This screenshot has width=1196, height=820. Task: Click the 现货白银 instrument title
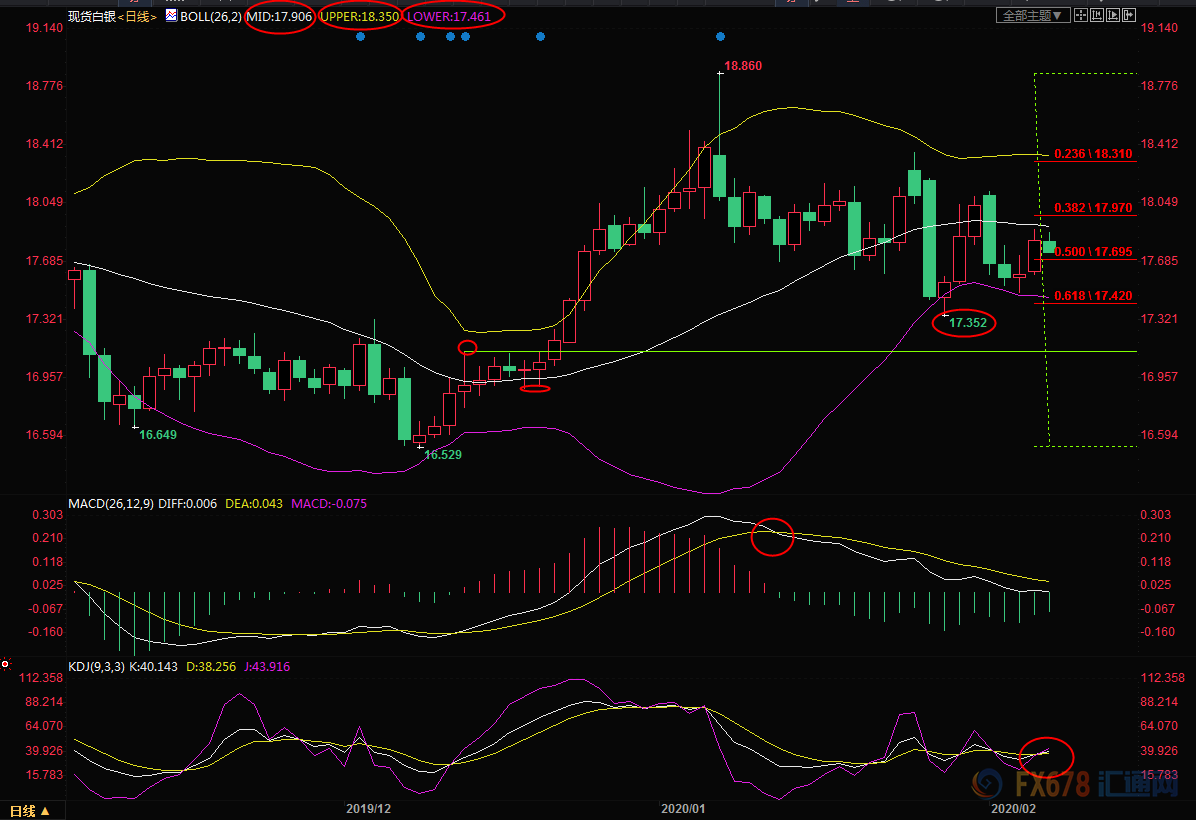click(91, 17)
